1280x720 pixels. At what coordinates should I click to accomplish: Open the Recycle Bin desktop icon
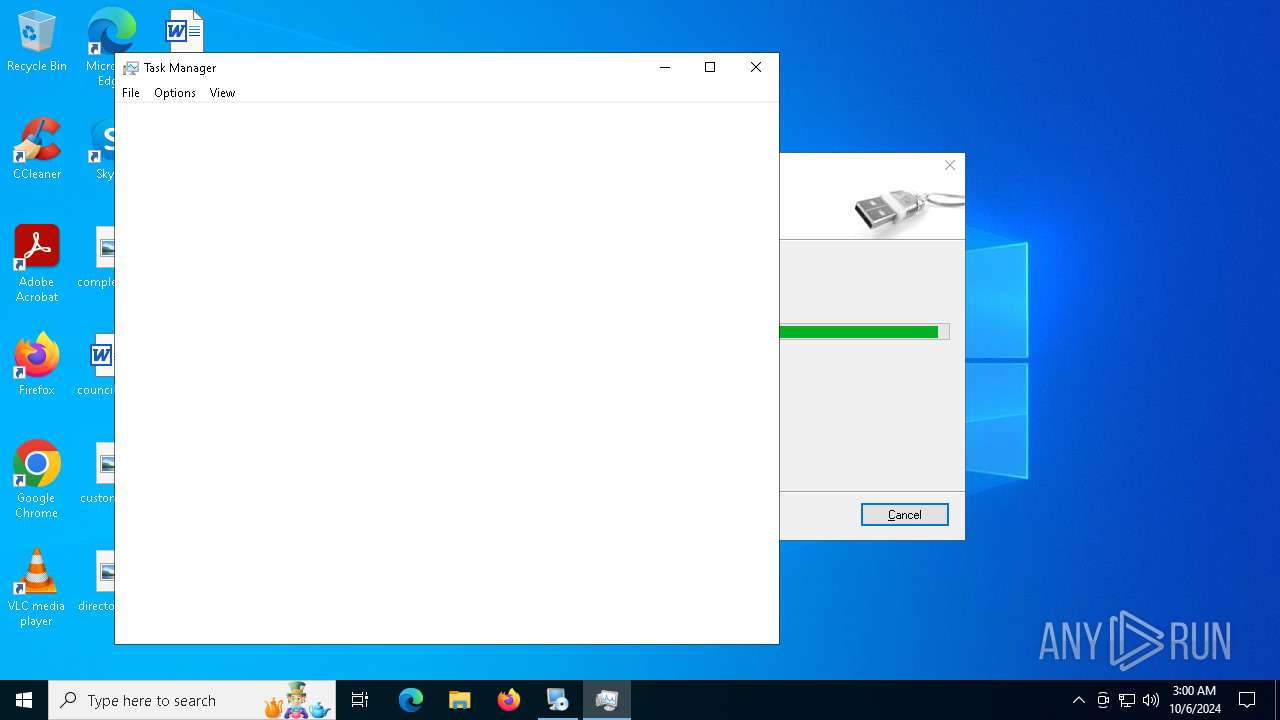point(37,42)
